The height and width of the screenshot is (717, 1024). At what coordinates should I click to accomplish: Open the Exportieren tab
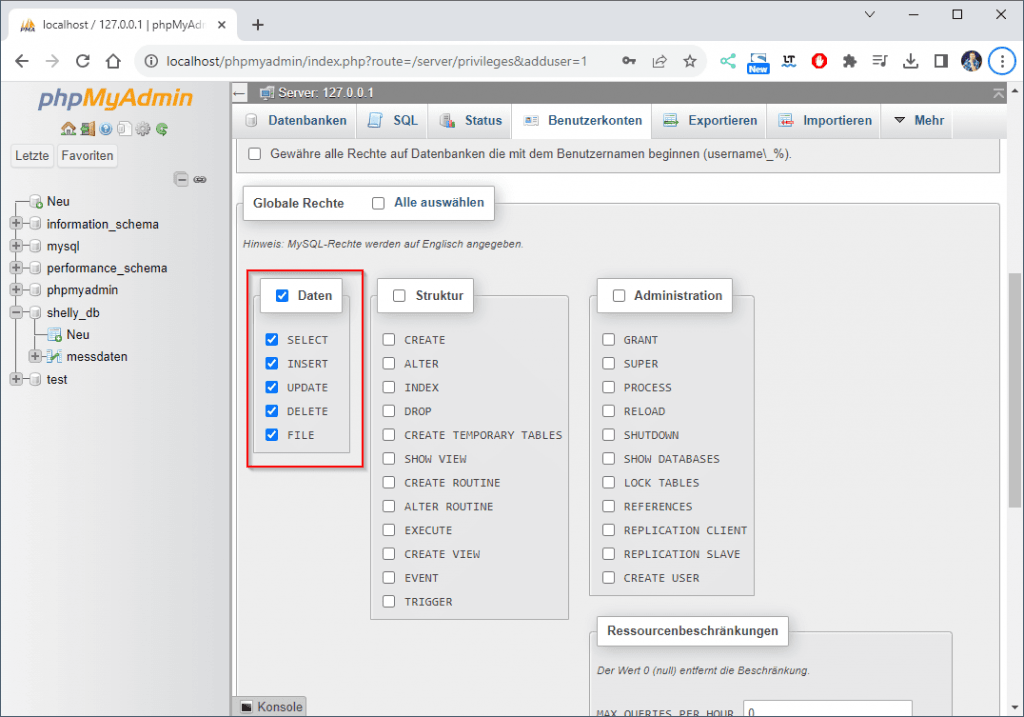[710, 120]
